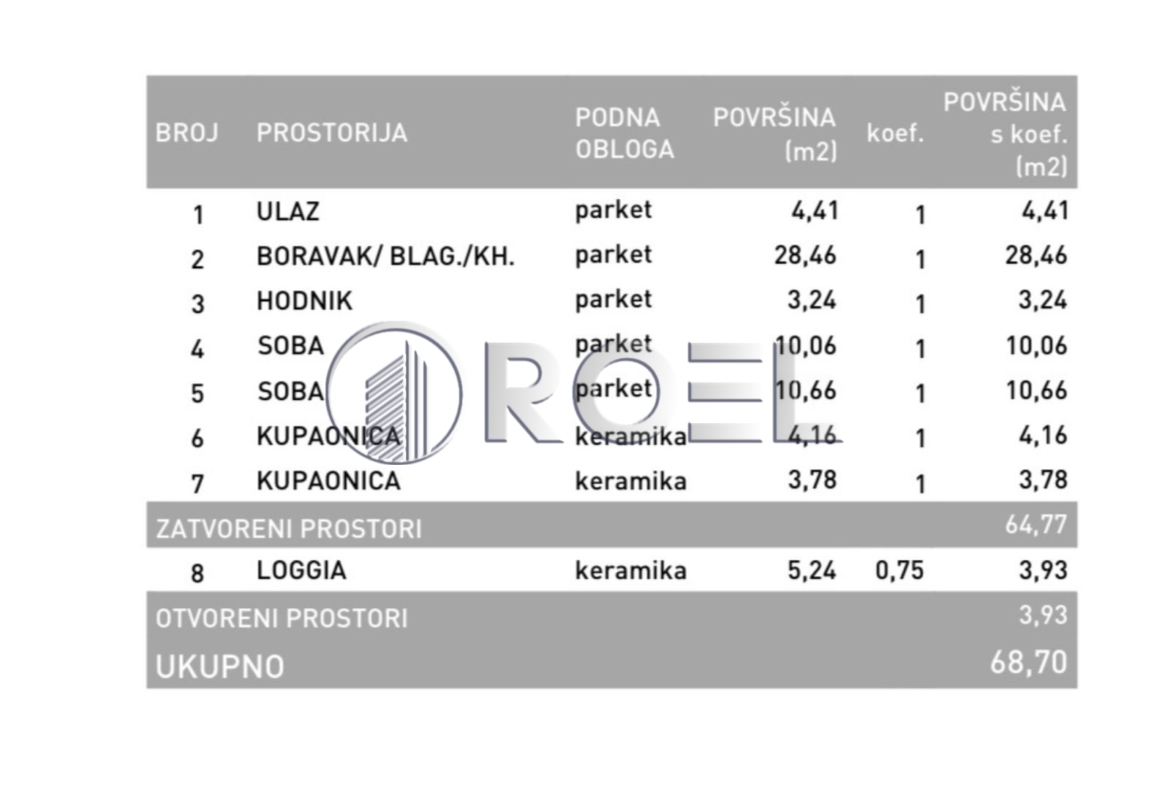
Task: Click row number 4 in BROJ column
Action: [197, 349]
